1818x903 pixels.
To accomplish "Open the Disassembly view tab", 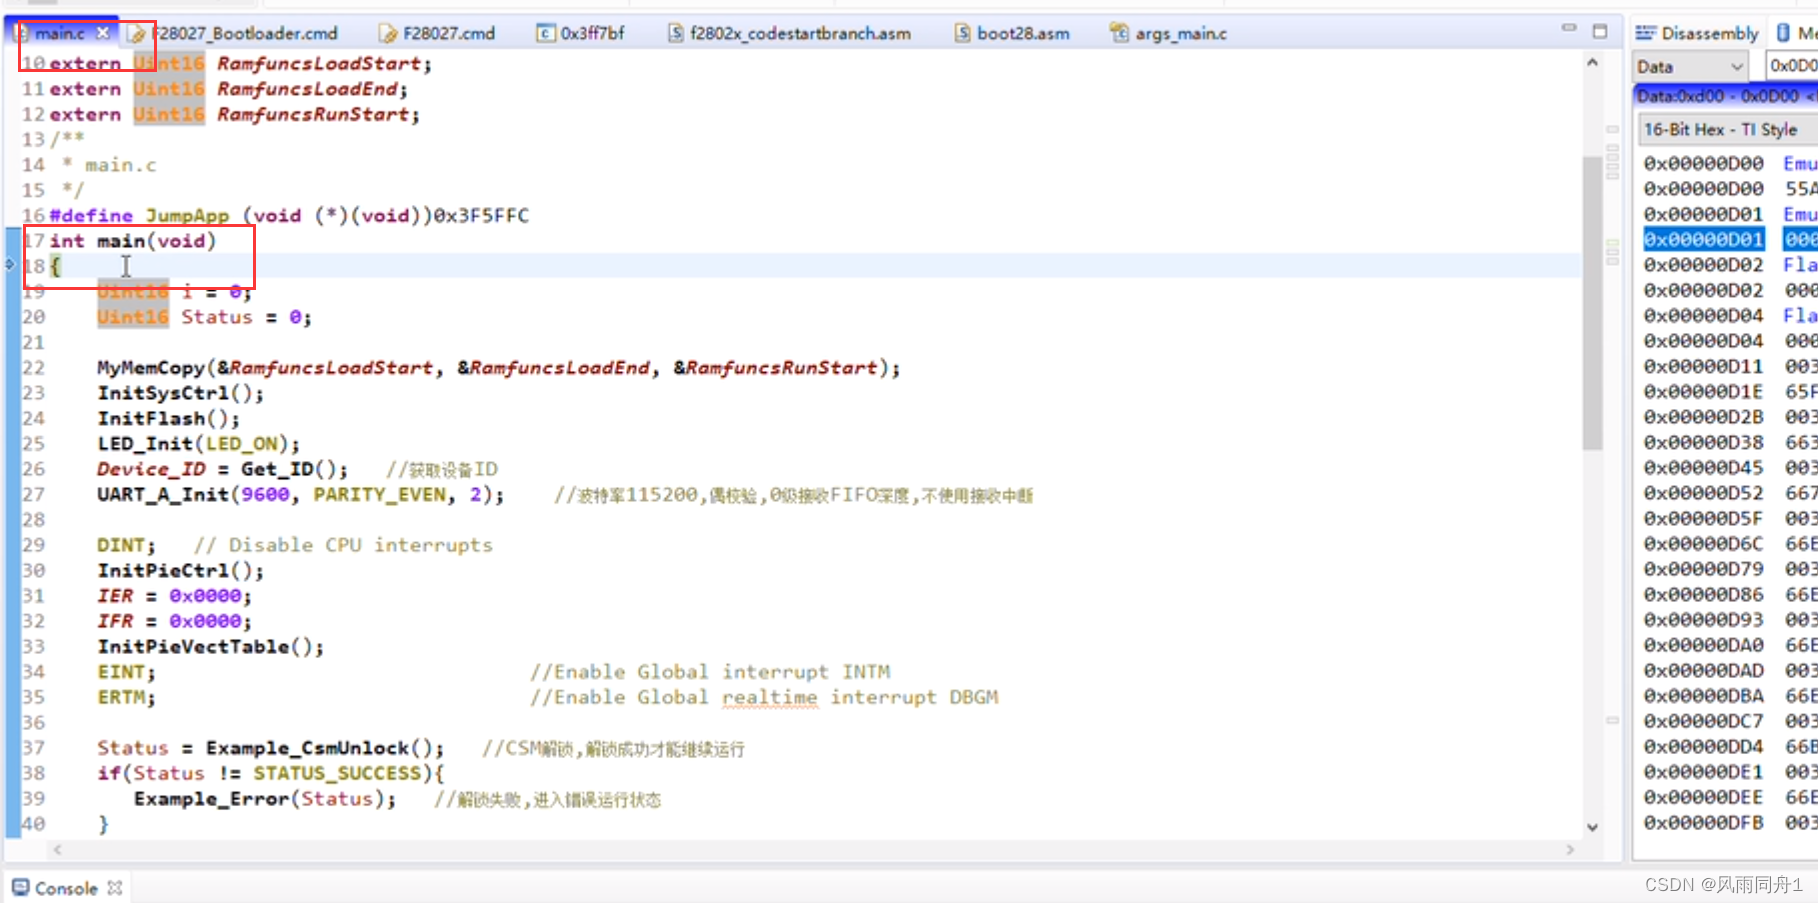I will 1697,33.
